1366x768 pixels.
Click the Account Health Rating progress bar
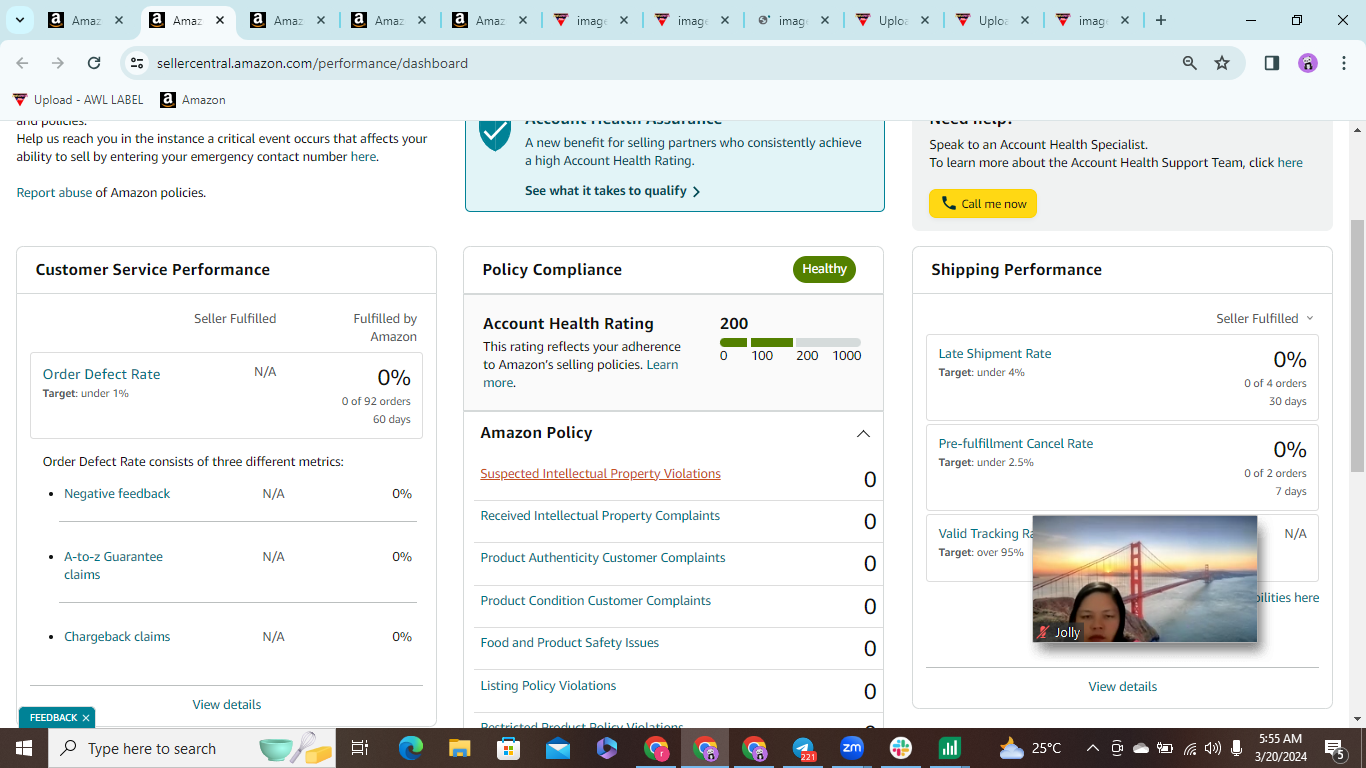click(x=790, y=342)
